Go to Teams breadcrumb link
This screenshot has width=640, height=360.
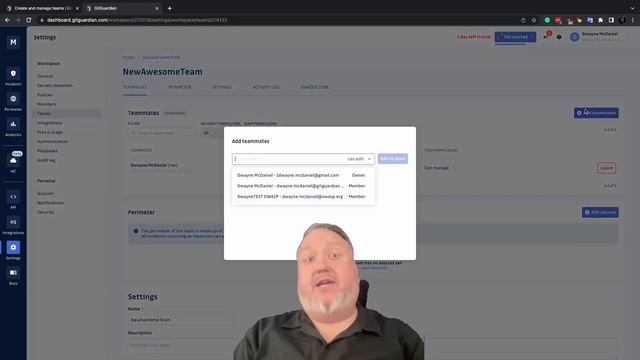pyautogui.click(x=129, y=58)
